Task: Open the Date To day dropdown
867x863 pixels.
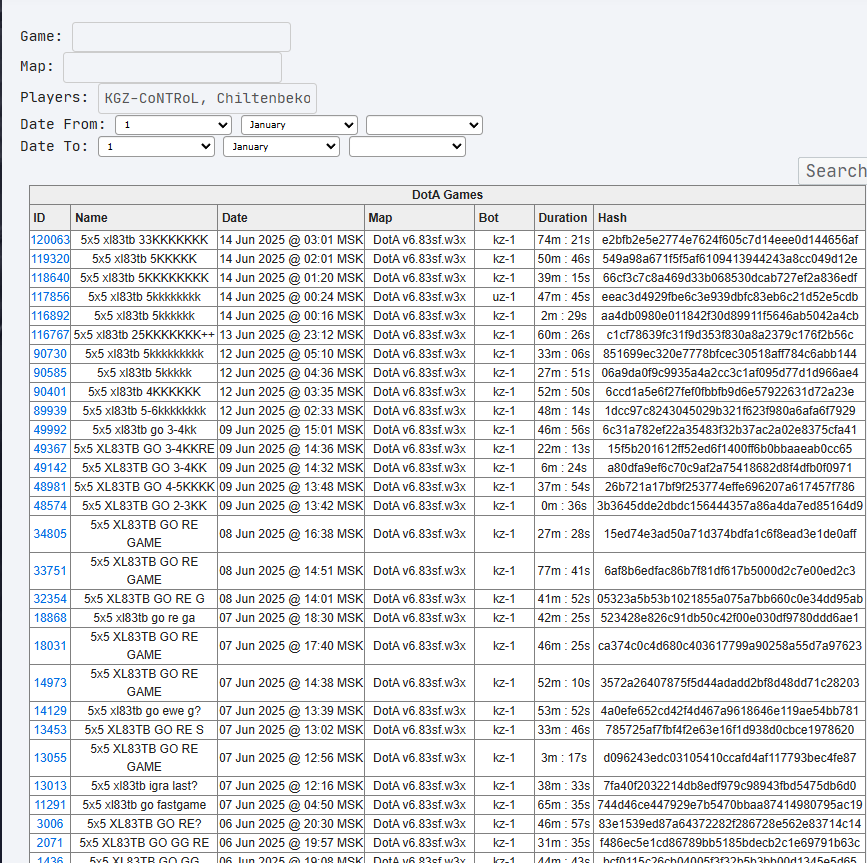Action: pyautogui.click(x=156, y=147)
